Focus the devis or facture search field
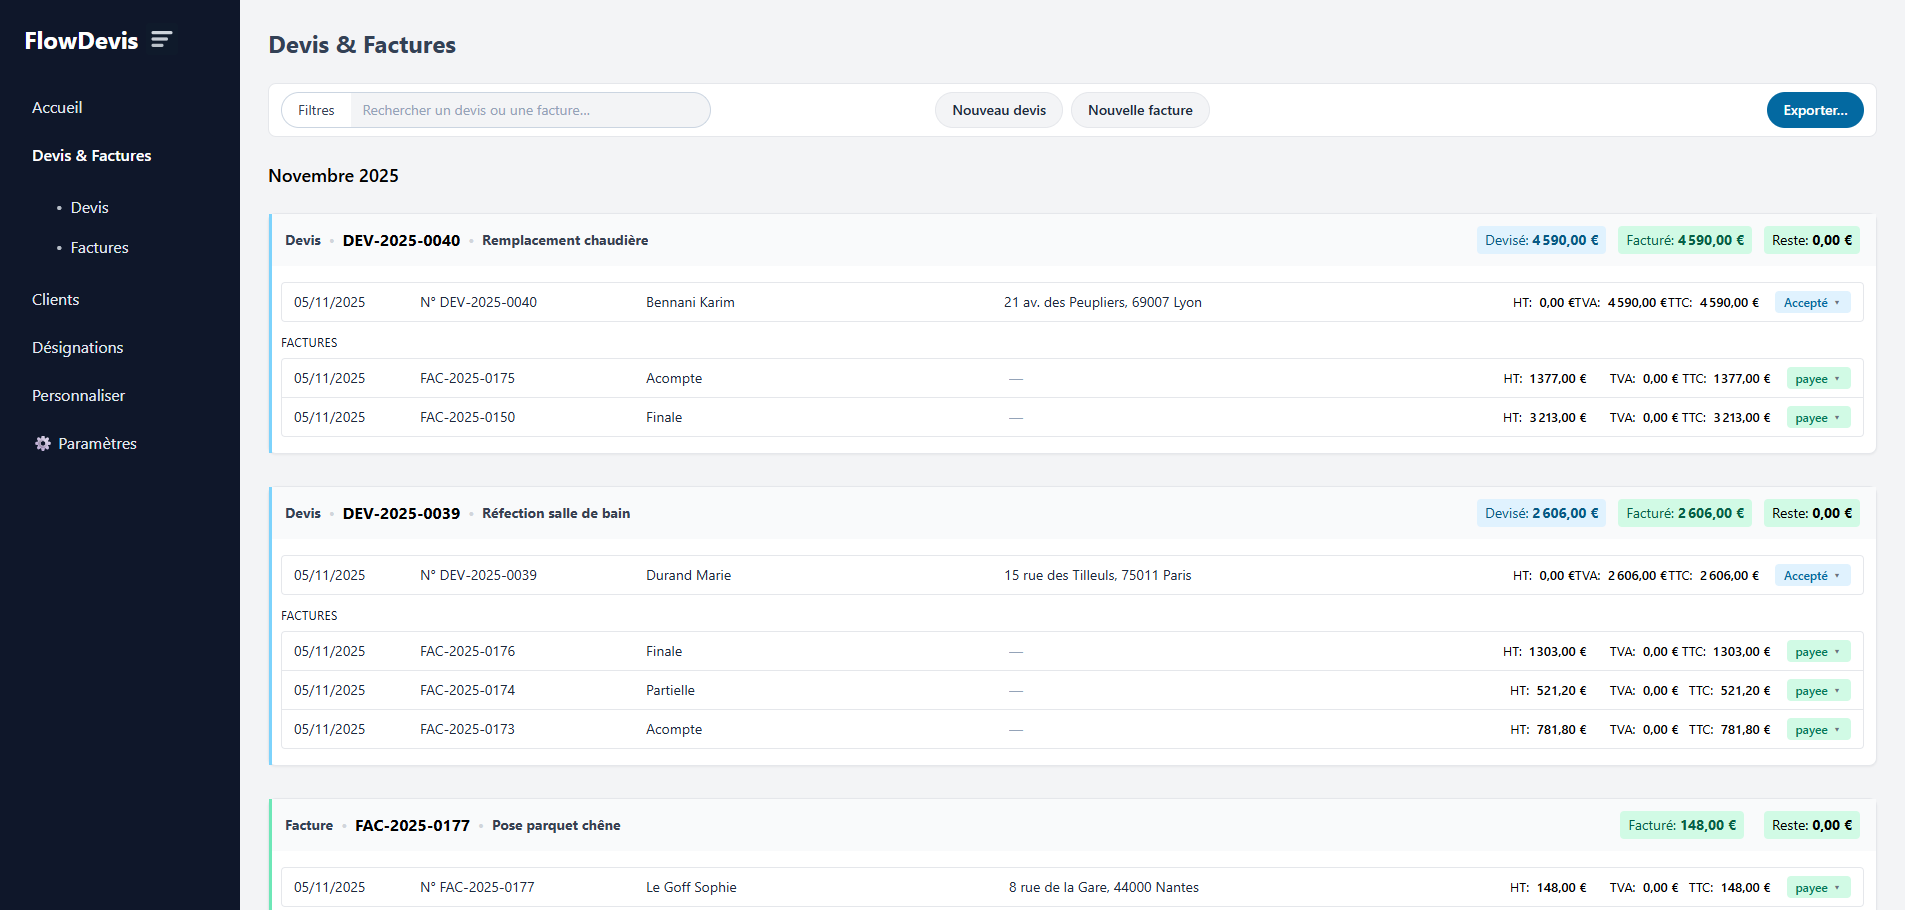The height and width of the screenshot is (910, 1905). pos(529,110)
